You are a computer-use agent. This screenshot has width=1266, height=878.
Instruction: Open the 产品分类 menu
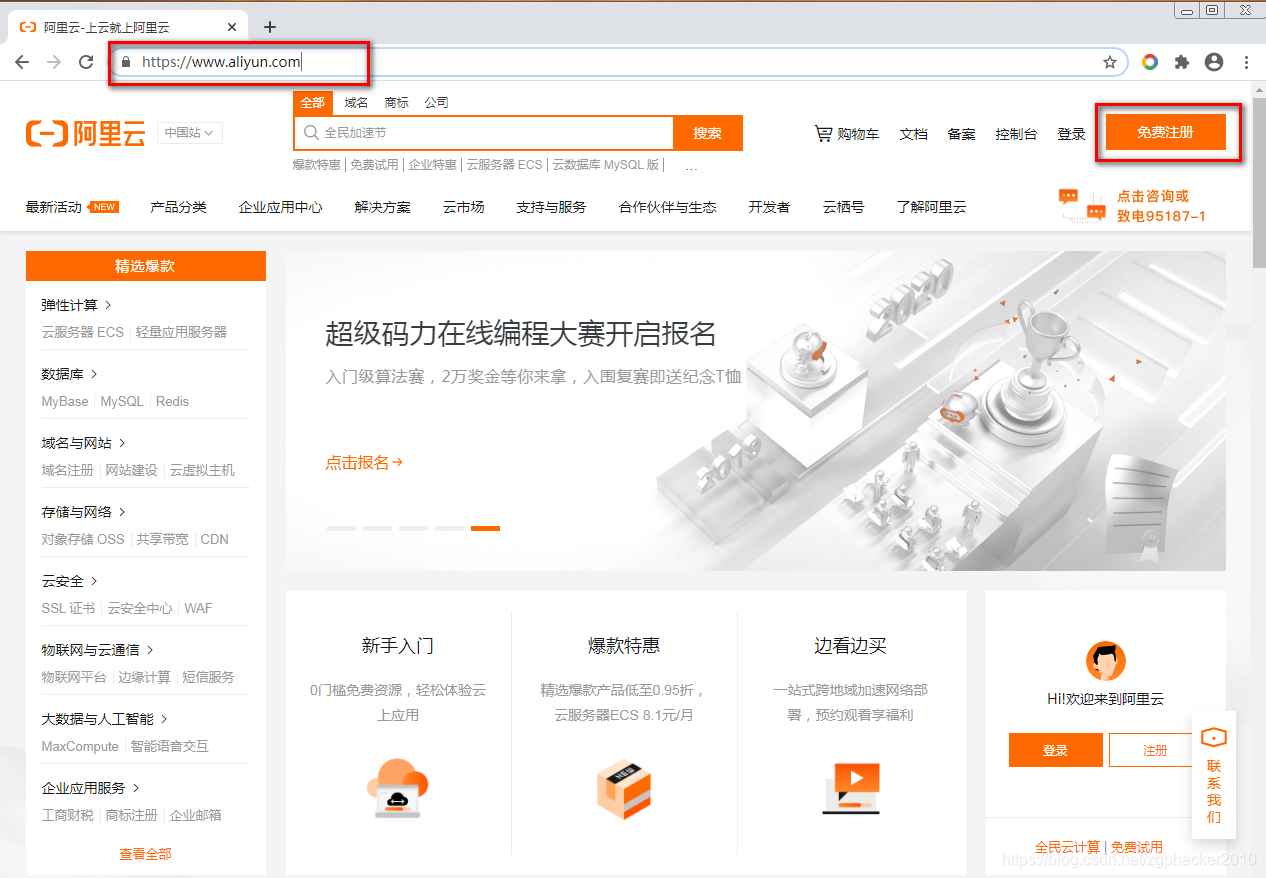coord(178,207)
